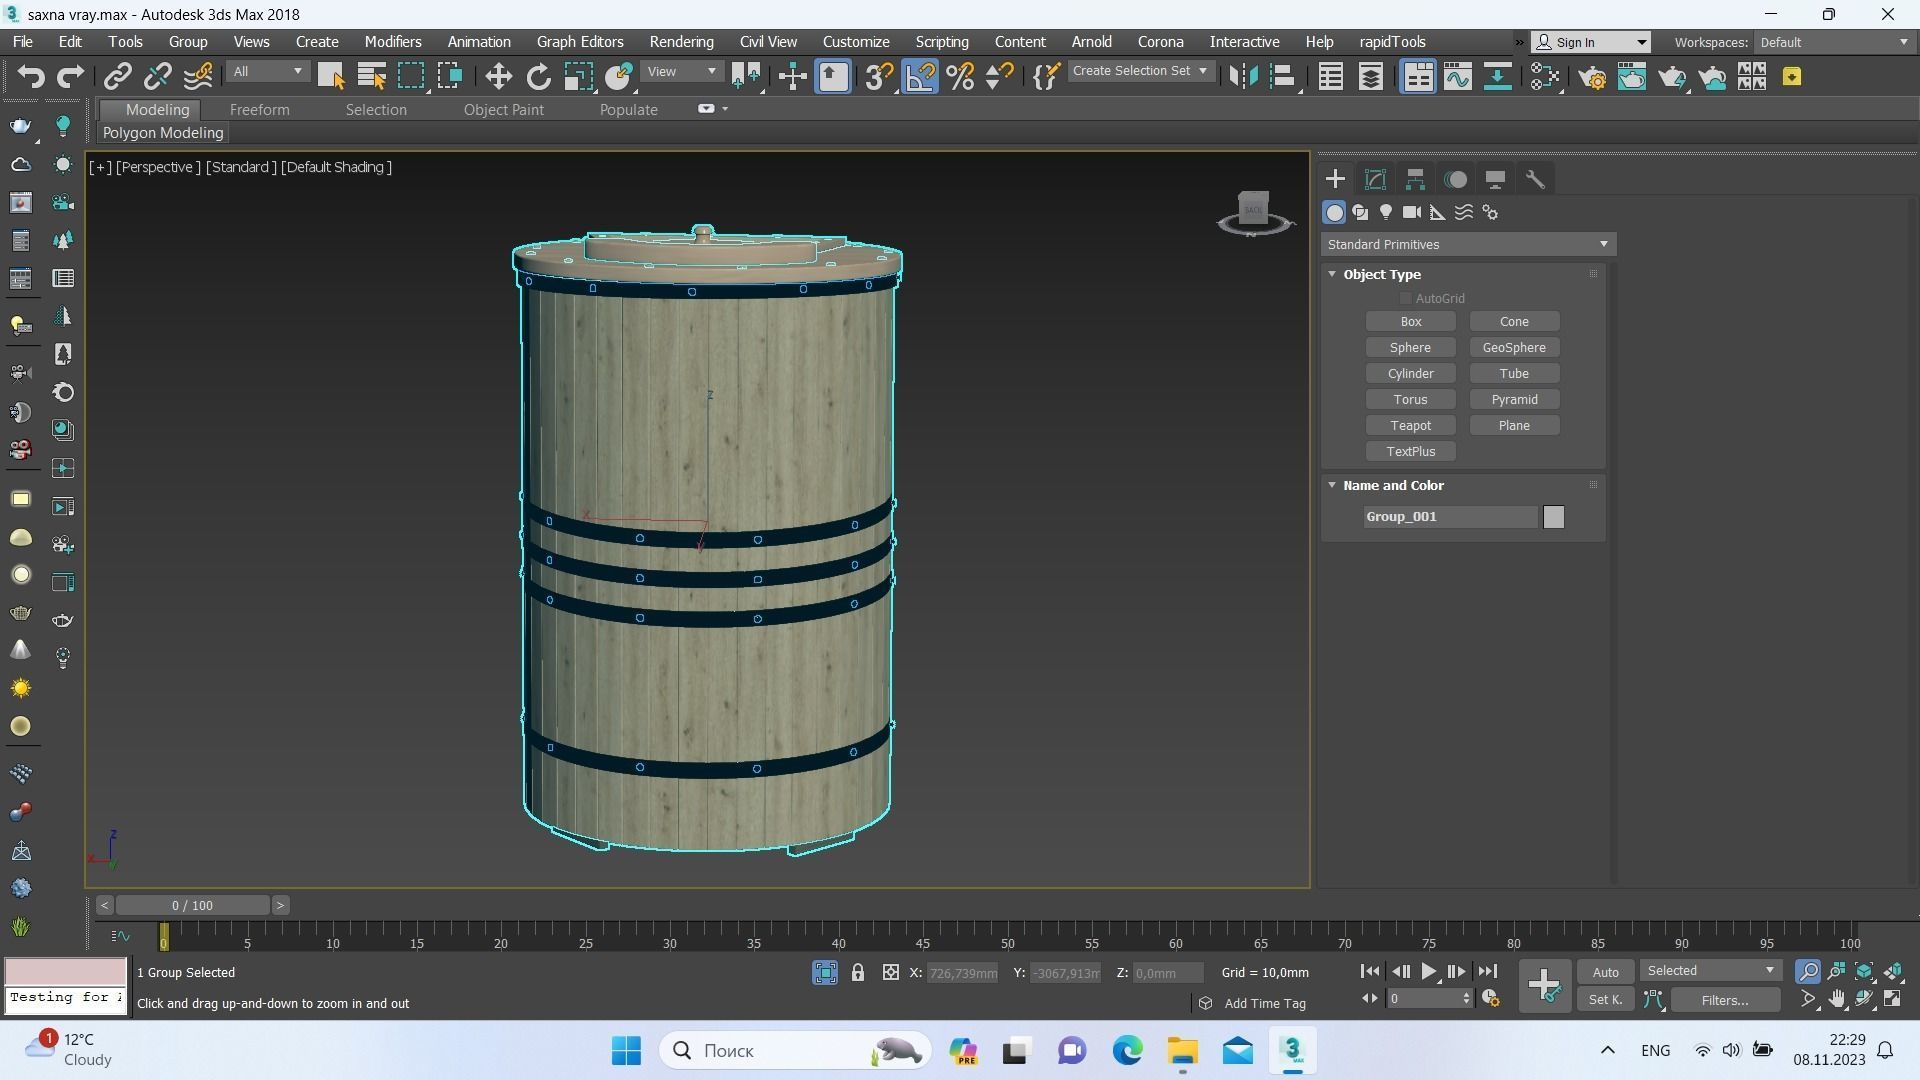Switch to the Object Paint ribbon tab
The width and height of the screenshot is (1920, 1080).
click(x=504, y=110)
